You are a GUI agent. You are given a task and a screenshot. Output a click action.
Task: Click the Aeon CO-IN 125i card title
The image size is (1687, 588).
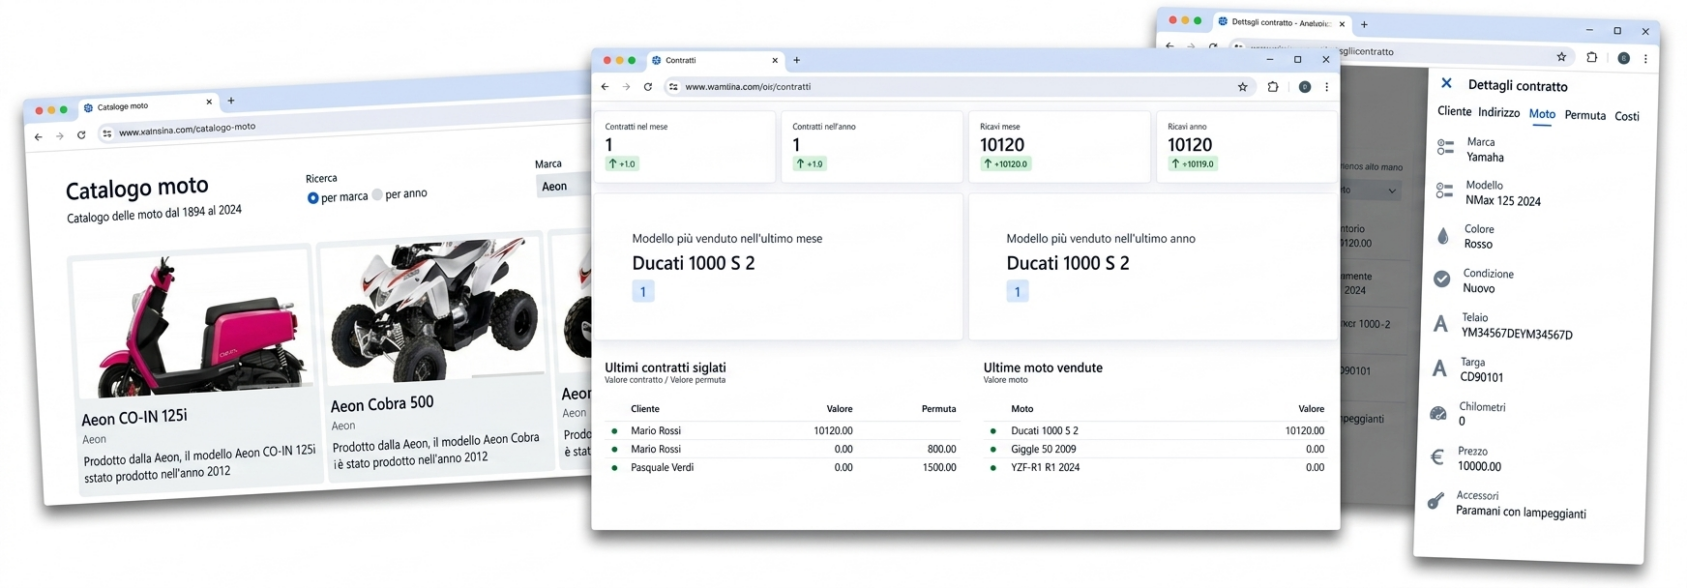tap(134, 417)
